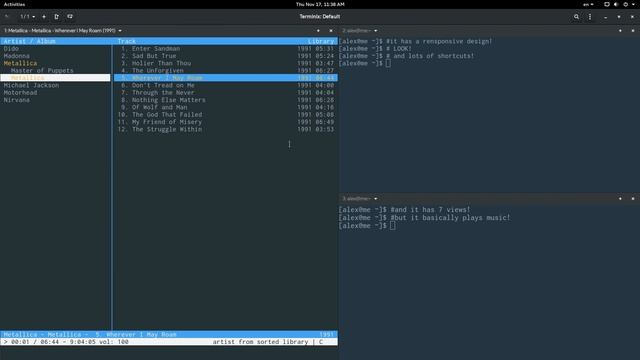Select track 9. Of Wolf and Man
This screenshot has width=640, height=360.
pyautogui.click(x=226, y=107)
